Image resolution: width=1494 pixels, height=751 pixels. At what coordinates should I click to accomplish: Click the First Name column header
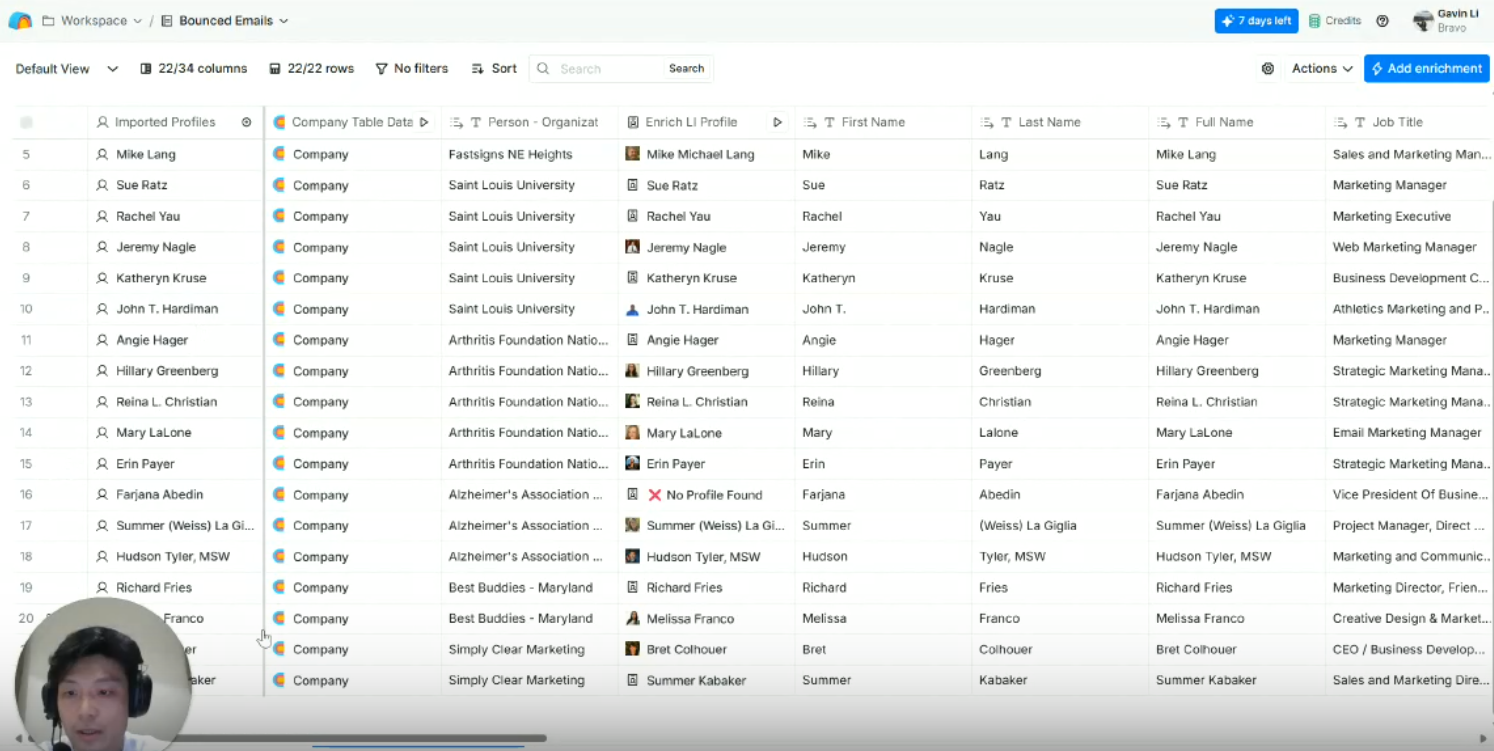[x=884, y=122]
